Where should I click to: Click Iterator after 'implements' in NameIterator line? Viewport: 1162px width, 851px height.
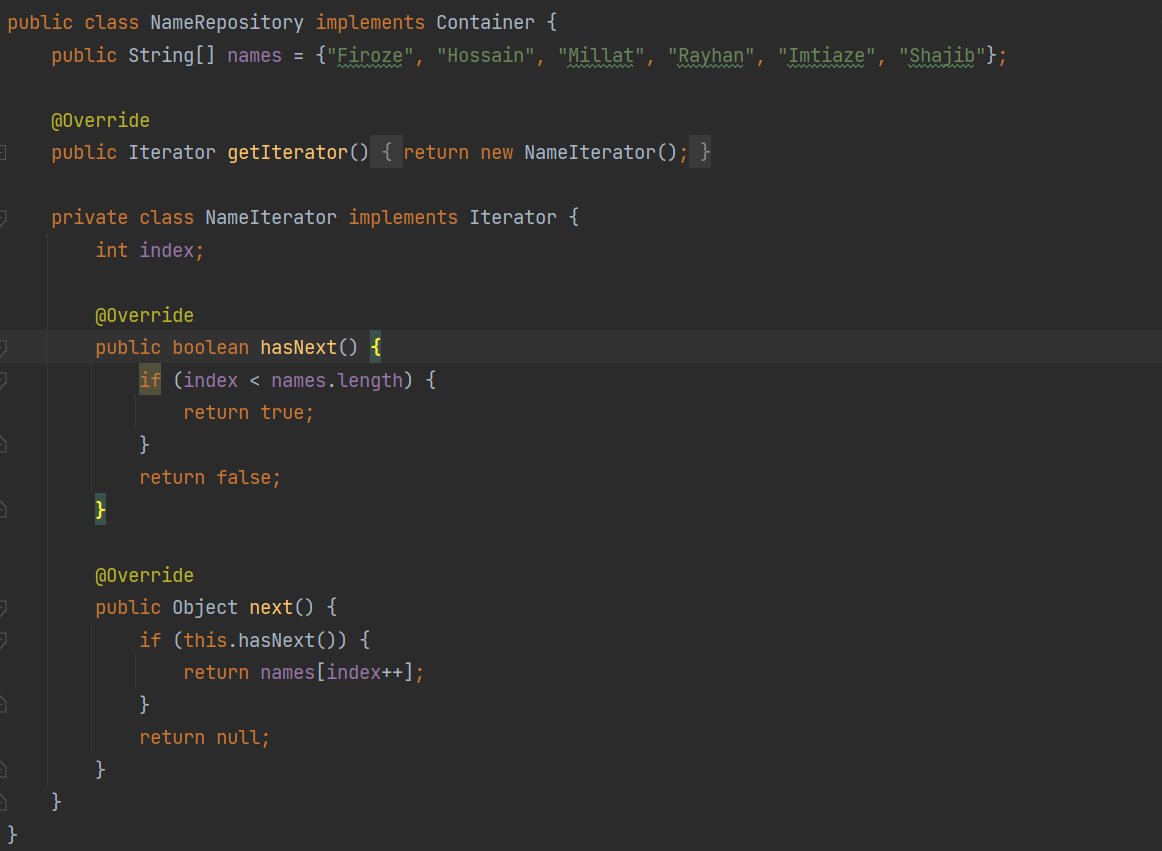coord(513,218)
